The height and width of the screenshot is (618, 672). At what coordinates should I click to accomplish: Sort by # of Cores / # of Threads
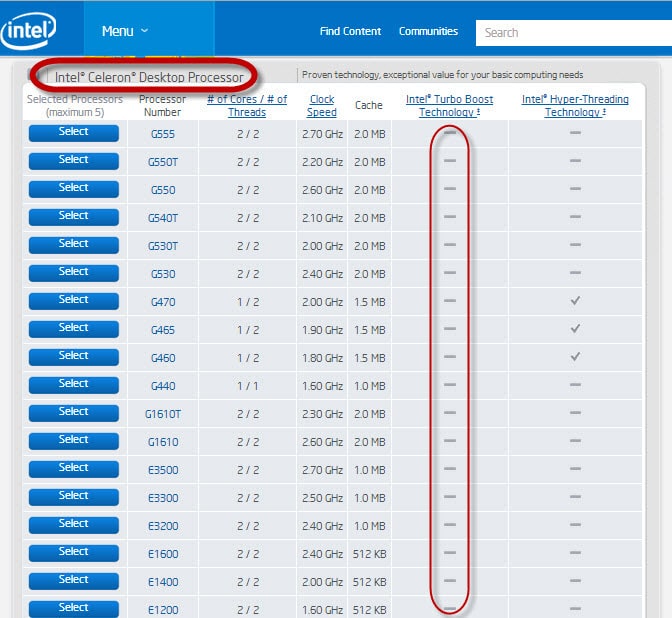pyautogui.click(x=247, y=106)
